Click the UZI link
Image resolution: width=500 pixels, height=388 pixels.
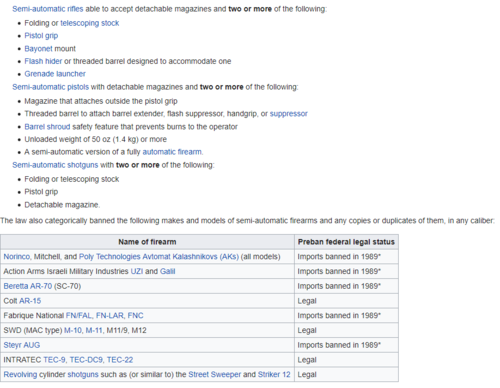point(137,271)
